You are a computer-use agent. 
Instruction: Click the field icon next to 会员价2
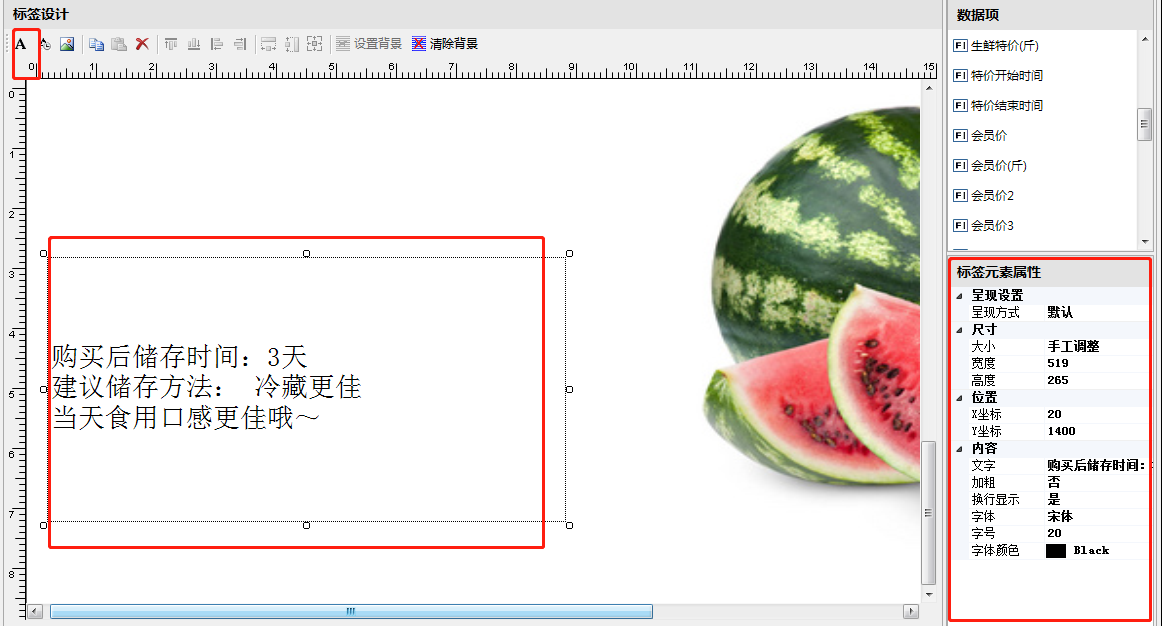pos(960,196)
